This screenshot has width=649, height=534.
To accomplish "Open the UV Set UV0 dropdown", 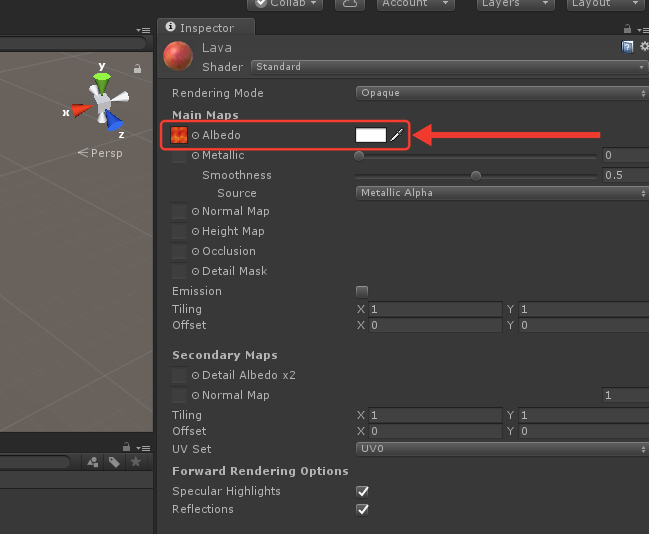I will point(502,449).
